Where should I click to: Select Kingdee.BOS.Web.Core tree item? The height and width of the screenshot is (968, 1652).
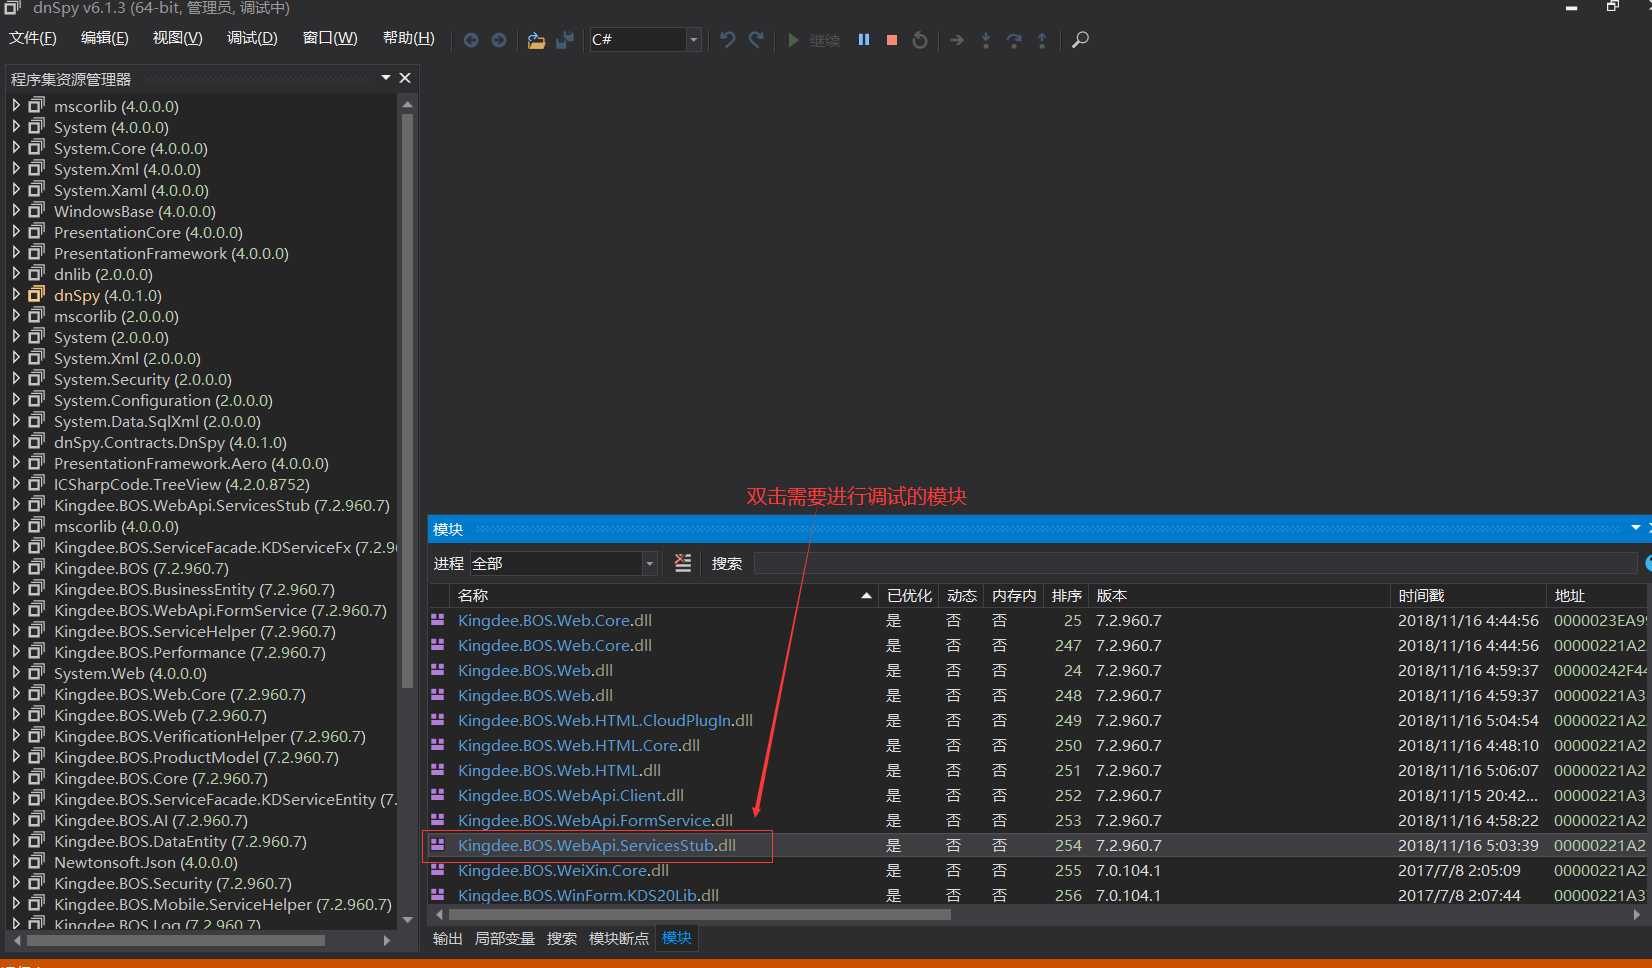click(180, 694)
